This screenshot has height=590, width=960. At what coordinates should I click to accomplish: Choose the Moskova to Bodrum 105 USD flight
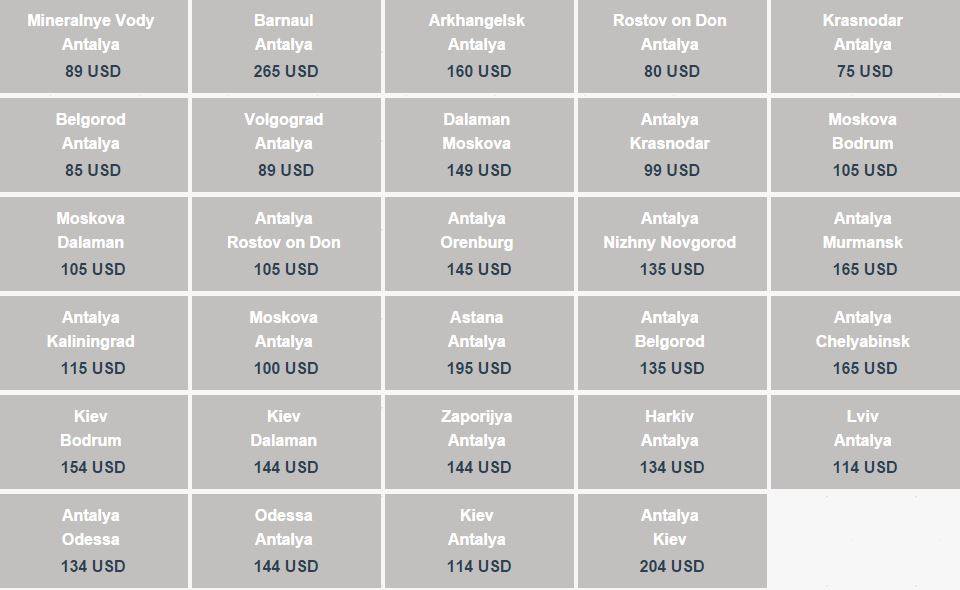[865, 145]
